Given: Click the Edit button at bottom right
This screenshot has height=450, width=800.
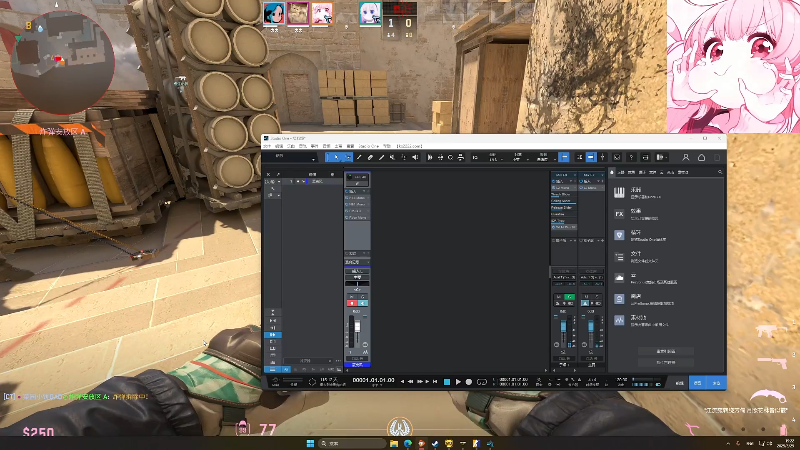Looking at the screenshot, I should (x=680, y=383).
